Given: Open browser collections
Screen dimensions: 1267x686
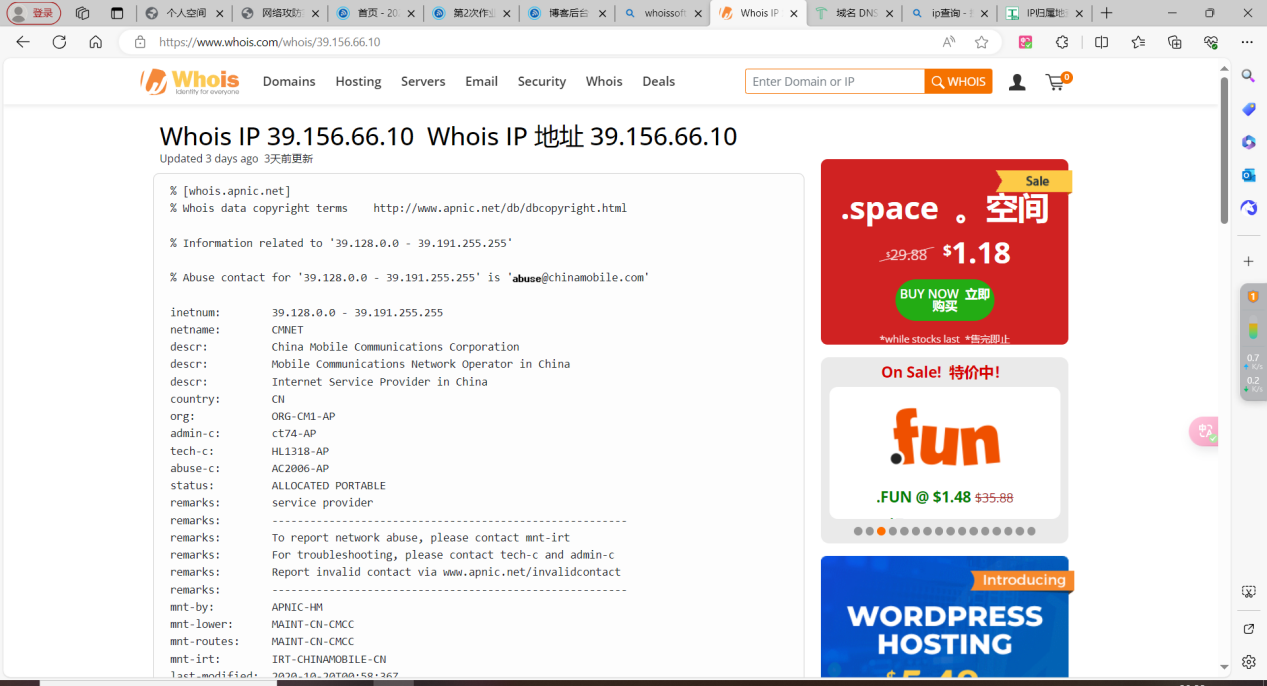Looking at the screenshot, I should 1175,42.
